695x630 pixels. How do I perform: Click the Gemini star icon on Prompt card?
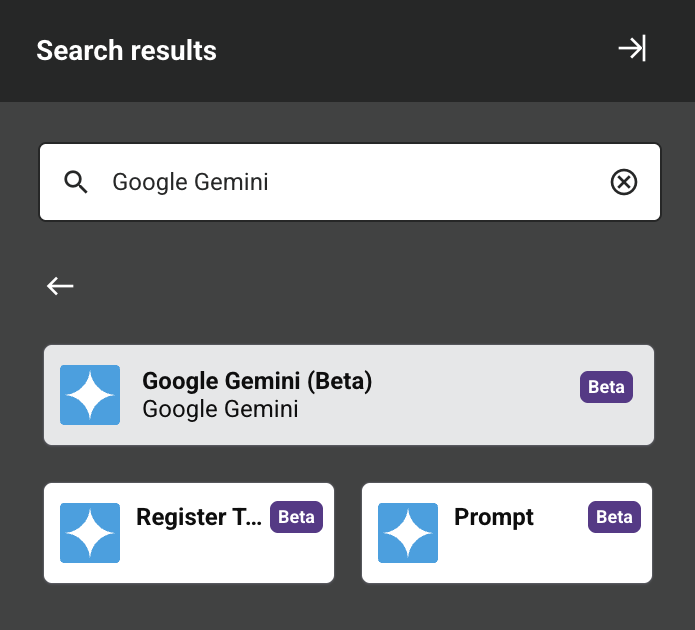[x=408, y=532]
